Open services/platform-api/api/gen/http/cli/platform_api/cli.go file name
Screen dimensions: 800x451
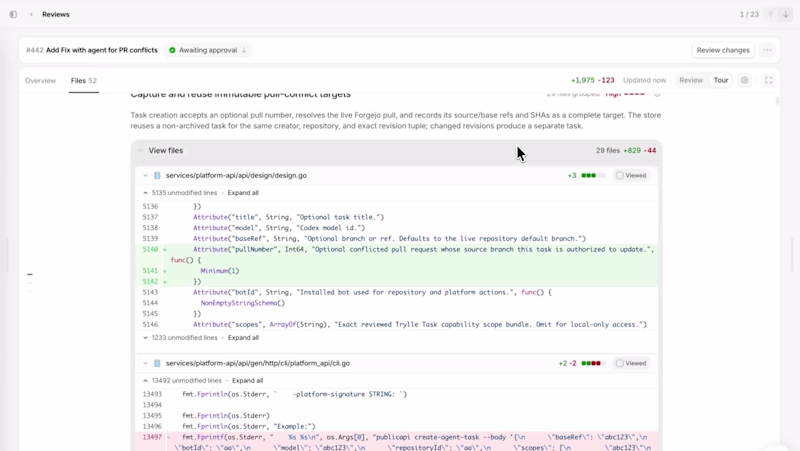258,363
